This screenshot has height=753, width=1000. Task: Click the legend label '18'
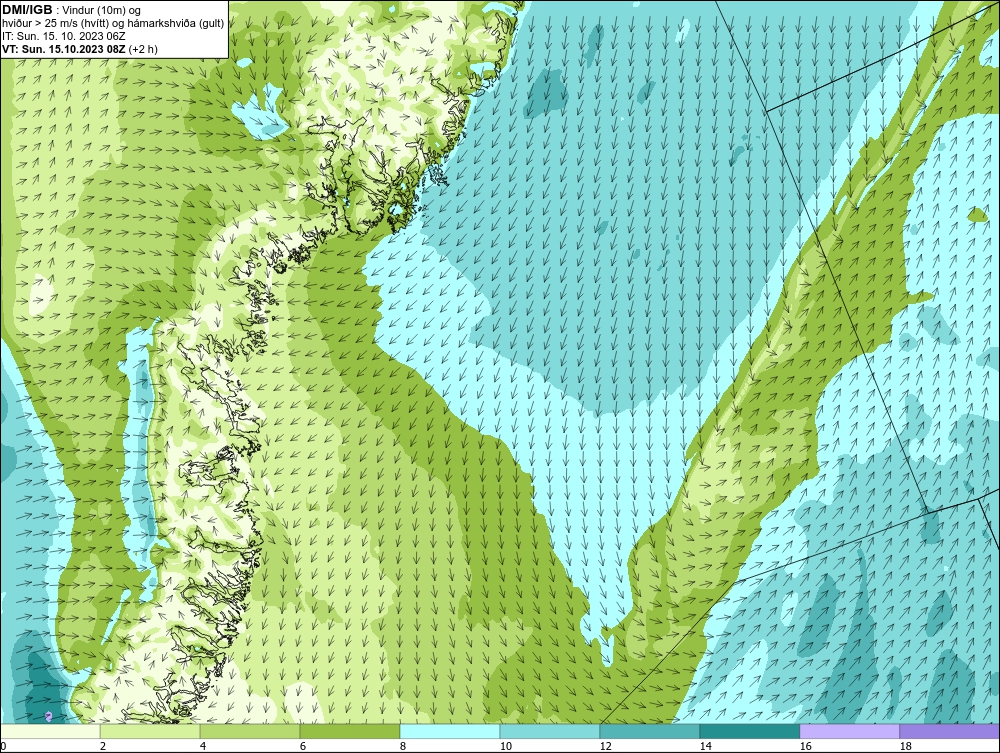point(905,747)
